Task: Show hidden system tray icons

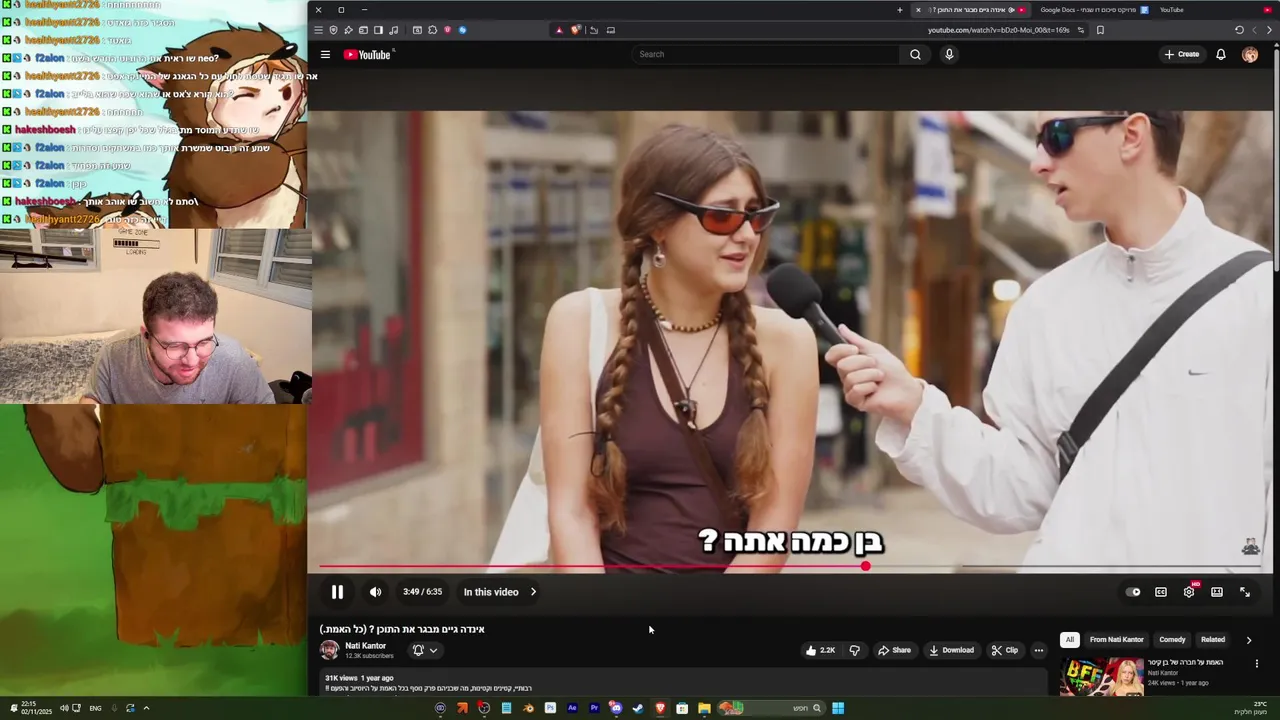Action: pos(146,708)
